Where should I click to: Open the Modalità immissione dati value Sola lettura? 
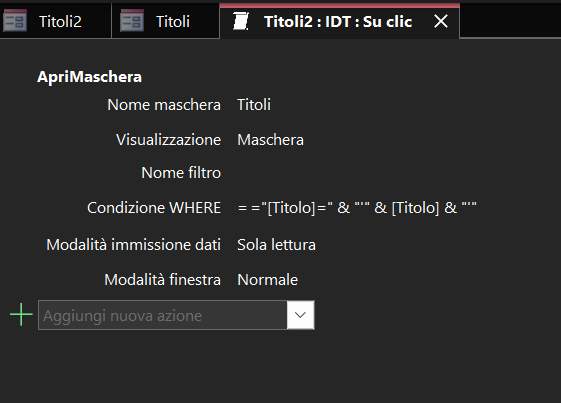coord(276,245)
